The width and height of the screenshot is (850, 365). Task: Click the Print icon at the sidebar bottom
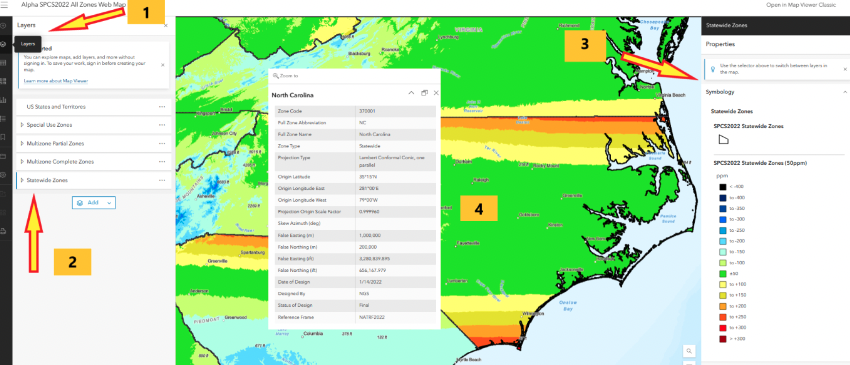[x=4, y=232]
